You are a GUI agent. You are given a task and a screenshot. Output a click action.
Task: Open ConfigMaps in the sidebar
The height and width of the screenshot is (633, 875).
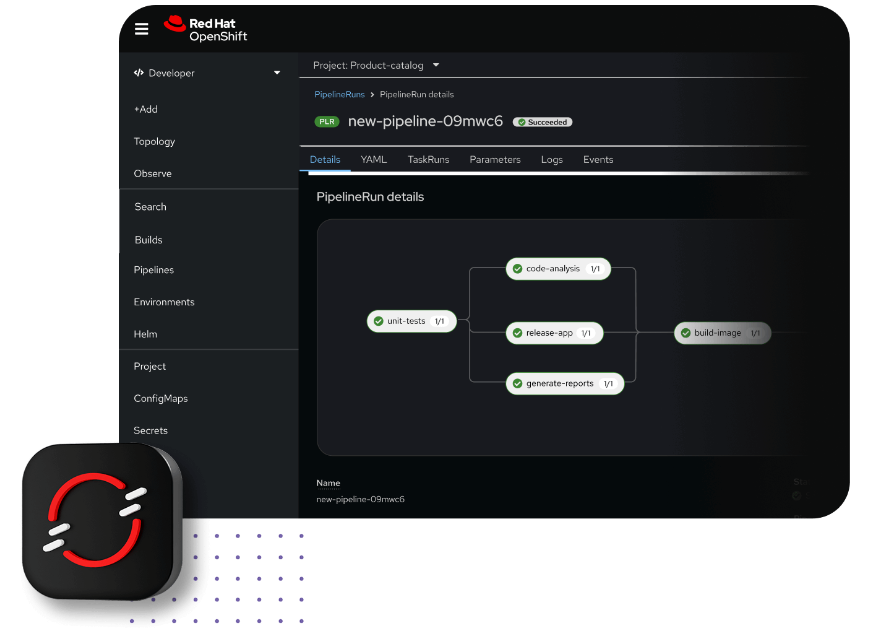point(161,399)
